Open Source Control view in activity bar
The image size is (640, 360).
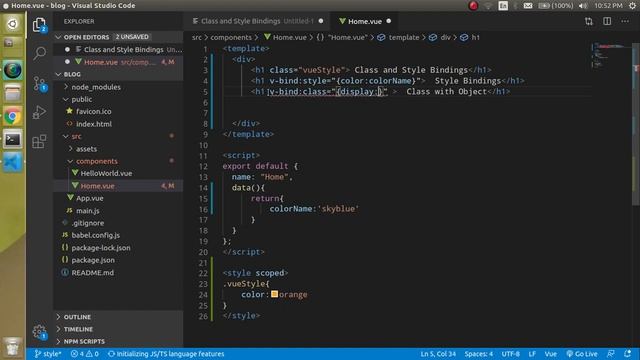39,84
